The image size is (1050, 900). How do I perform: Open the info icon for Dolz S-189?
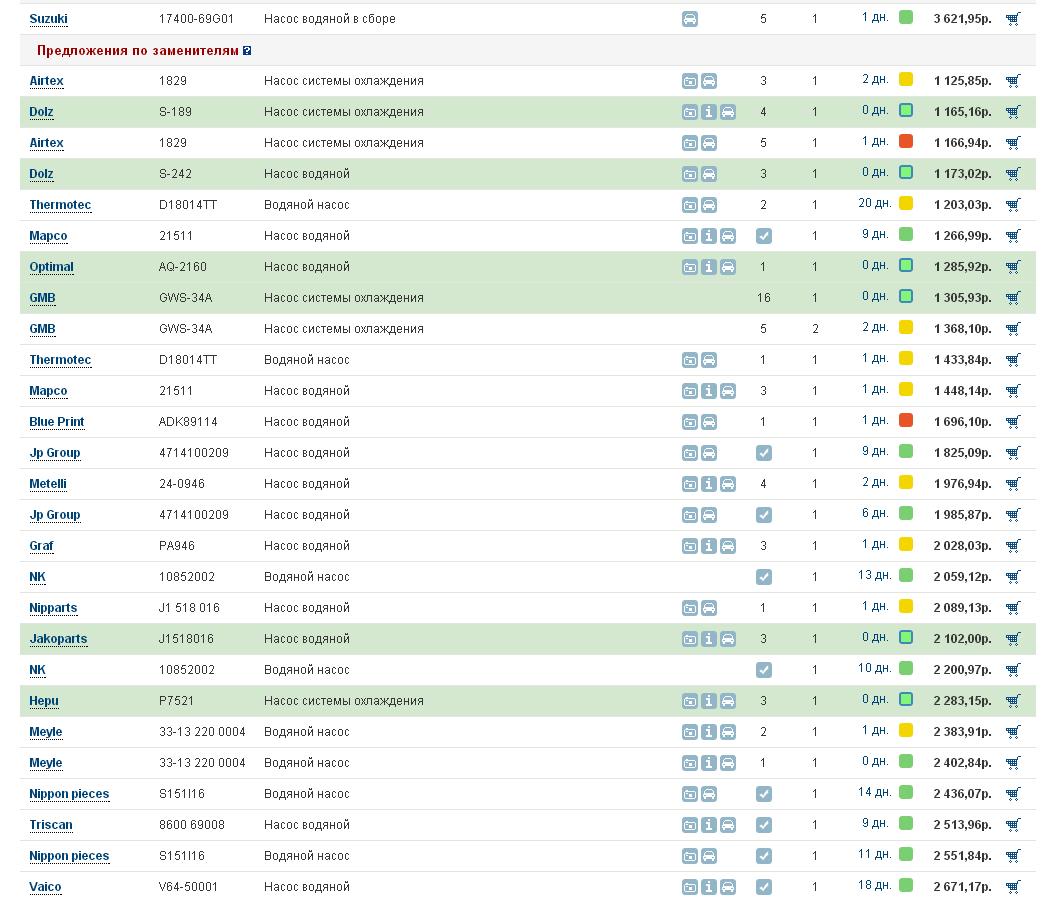(708, 112)
